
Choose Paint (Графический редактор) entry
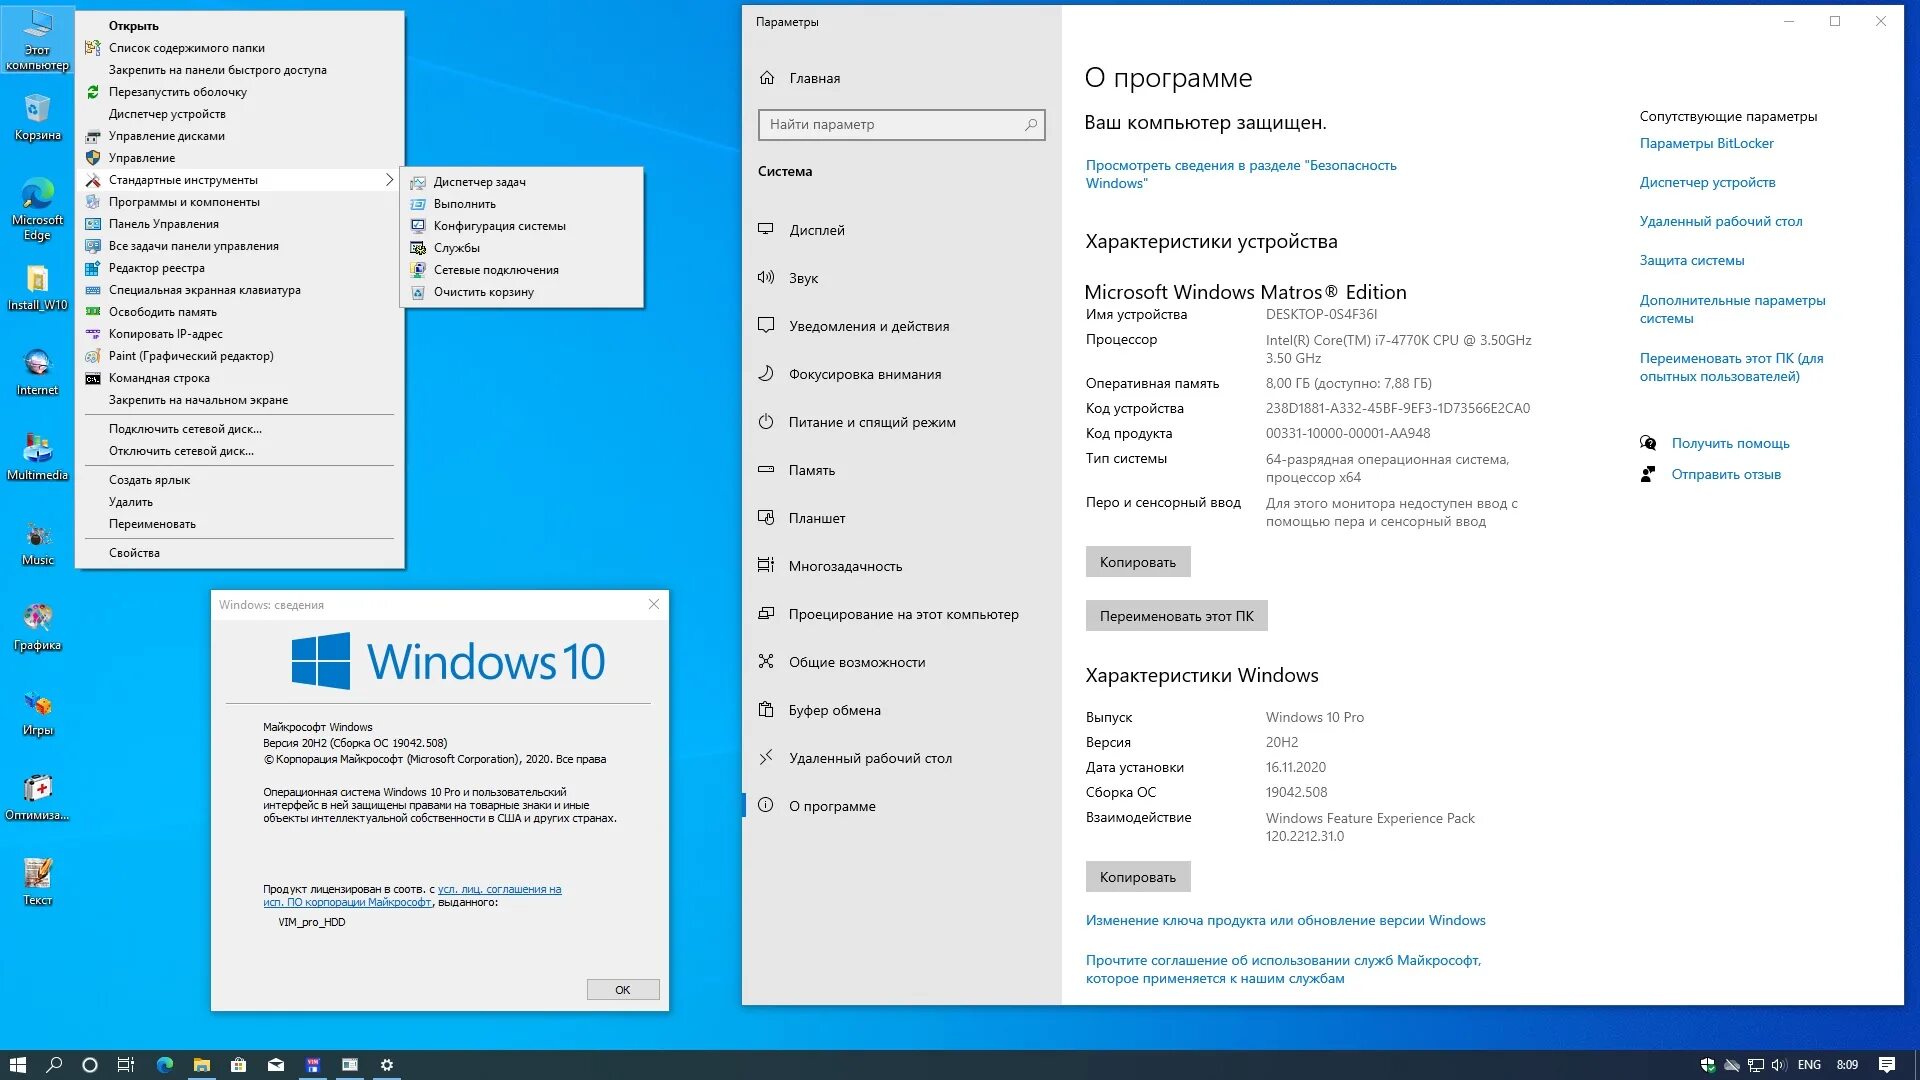point(240,356)
